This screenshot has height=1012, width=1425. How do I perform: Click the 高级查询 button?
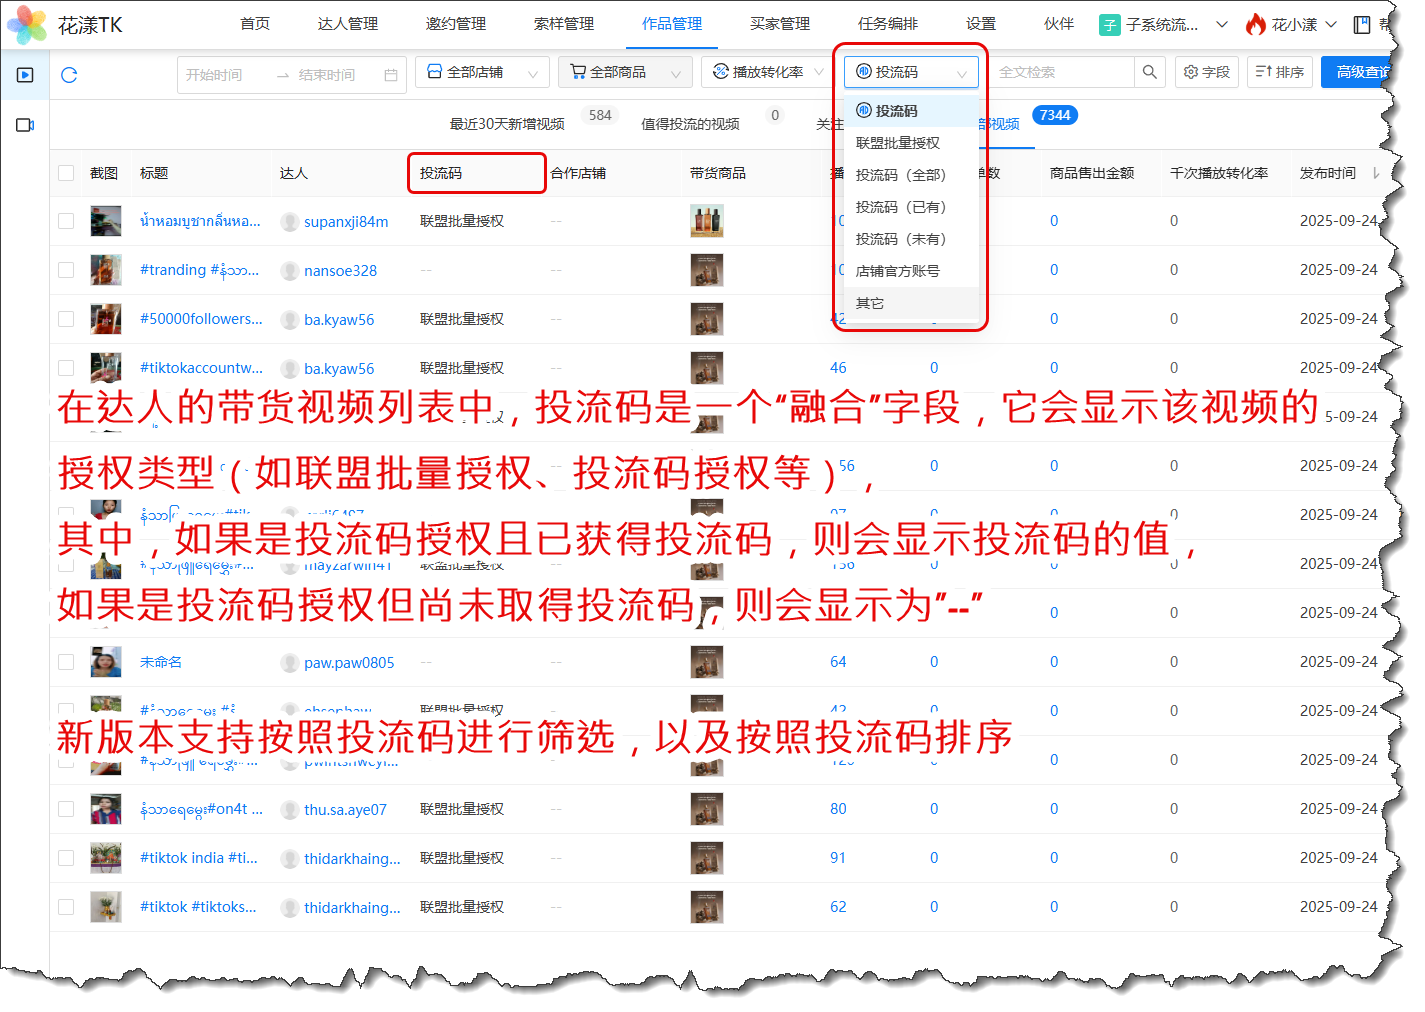click(x=1362, y=72)
